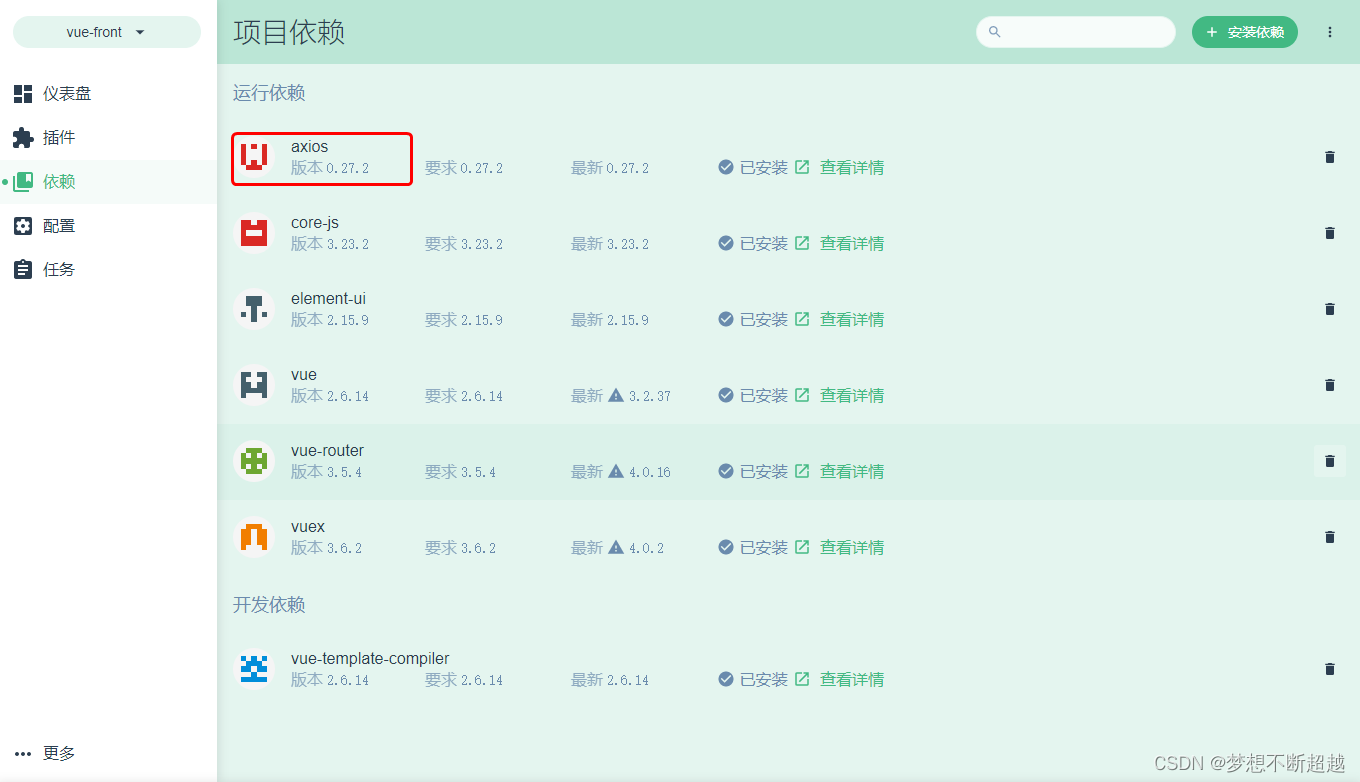Go to the Plugins (插件) section

point(108,138)
